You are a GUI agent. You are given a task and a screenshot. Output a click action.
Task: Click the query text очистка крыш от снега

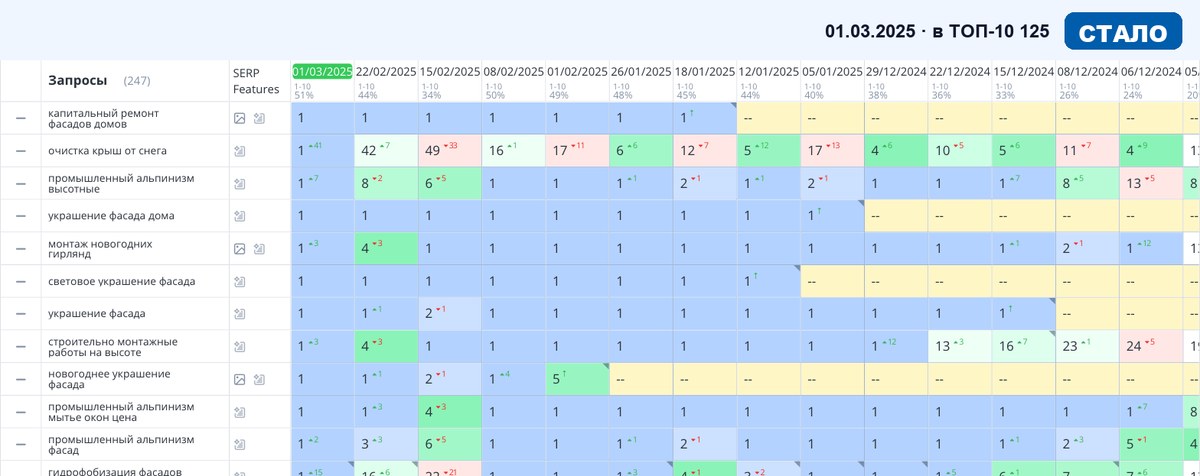(108, 151)
